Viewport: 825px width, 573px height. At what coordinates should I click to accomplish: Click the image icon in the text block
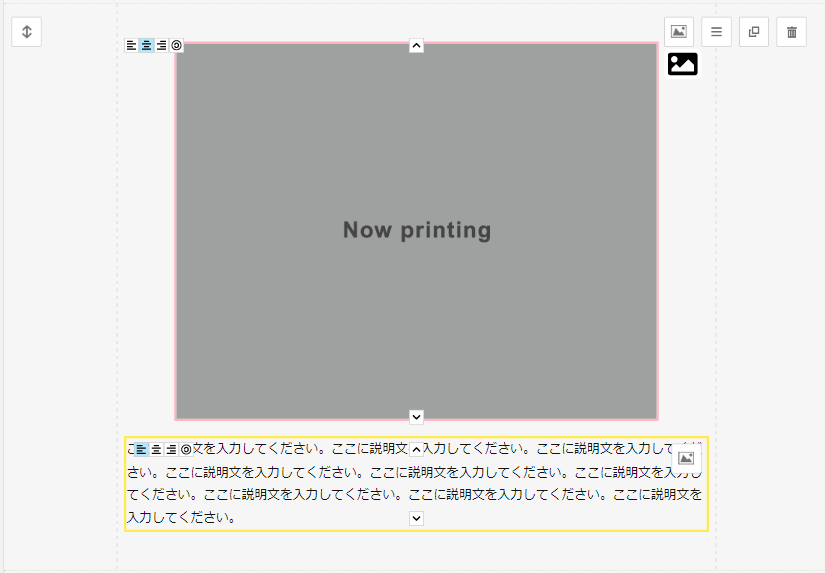tap(686, 458)
